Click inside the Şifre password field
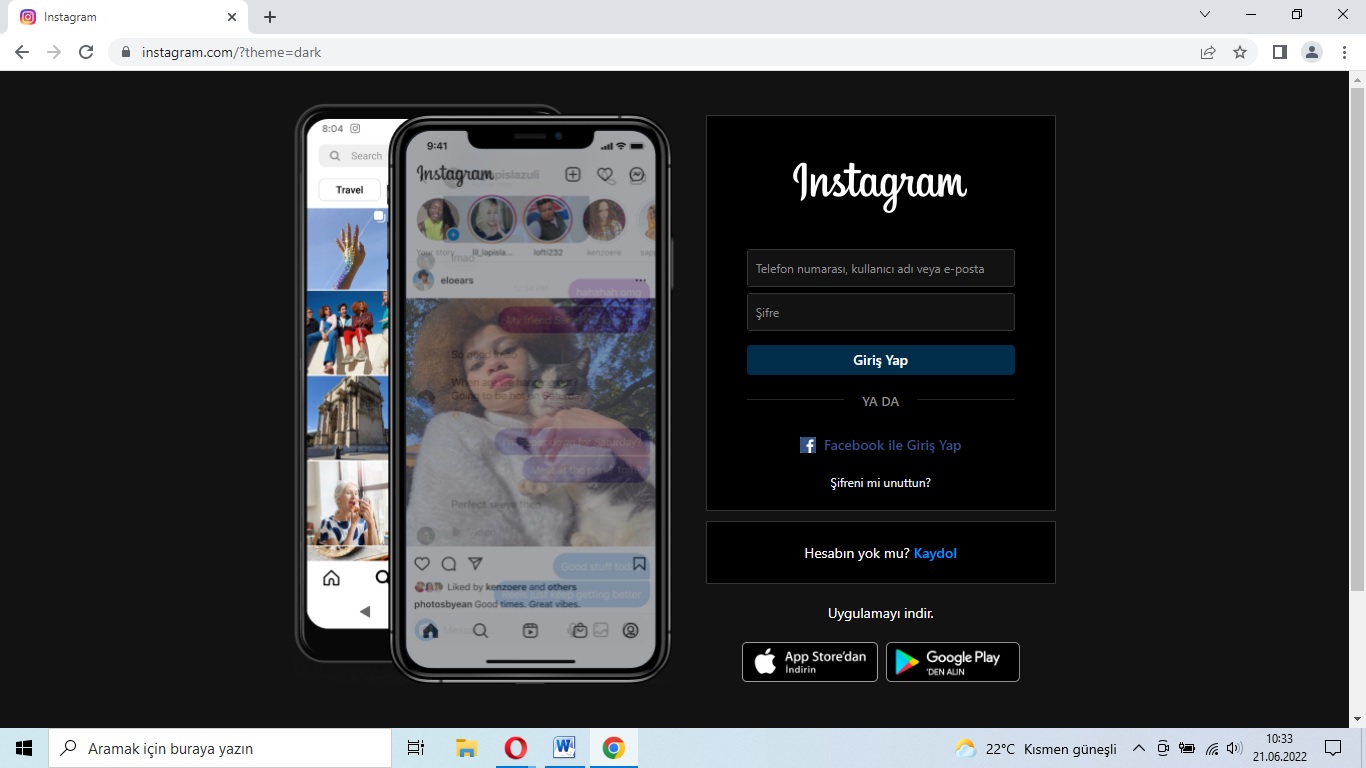The height and width of the screenshot is (768, 1366). (x=880, y=311)
